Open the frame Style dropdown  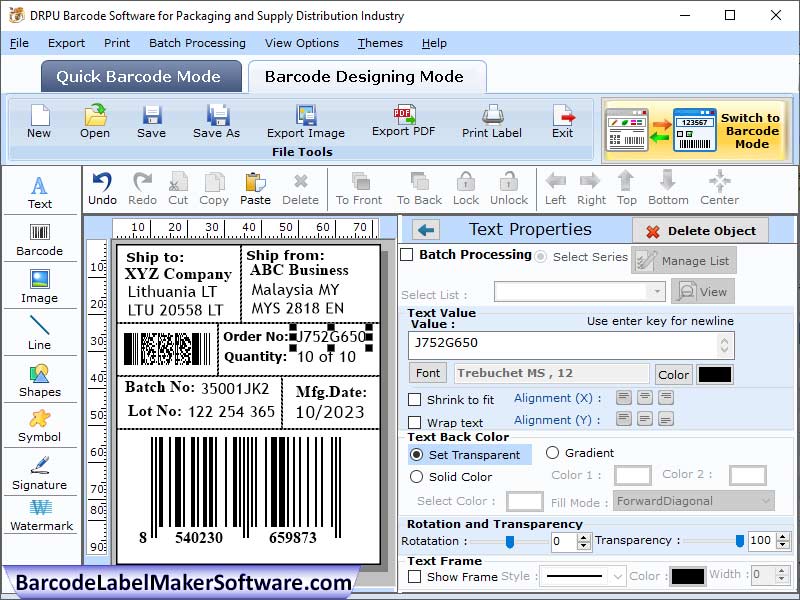pos(582,575)
